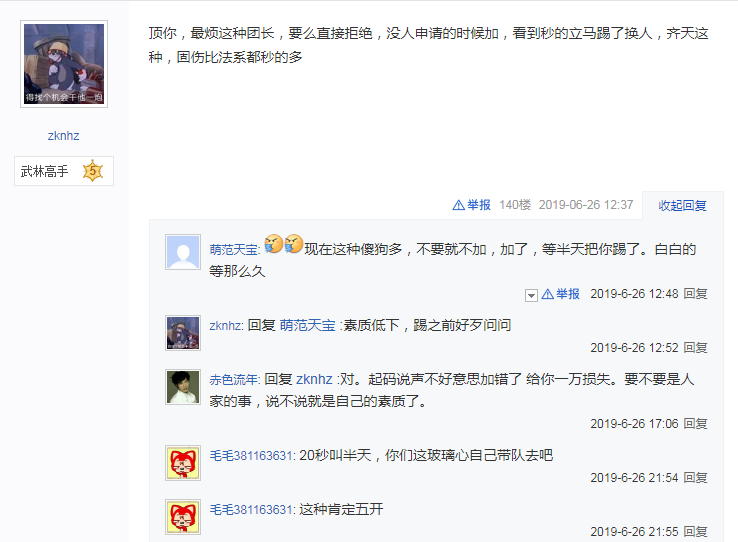Report post 140楼 via 举报 icon
Image resolution: width=738 pixels, height=542 pixels.
tap(472, 205)
